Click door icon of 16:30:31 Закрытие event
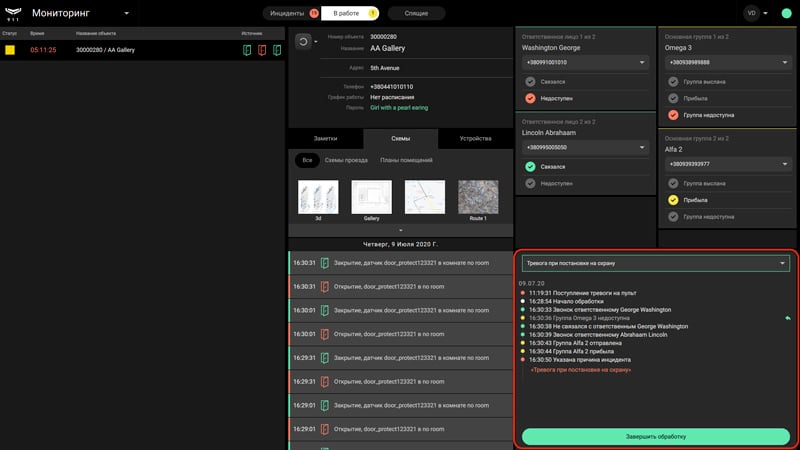Image resolution: width=800 pixels, height=450 pixels. pyautogui.click(x=324, y=263)
